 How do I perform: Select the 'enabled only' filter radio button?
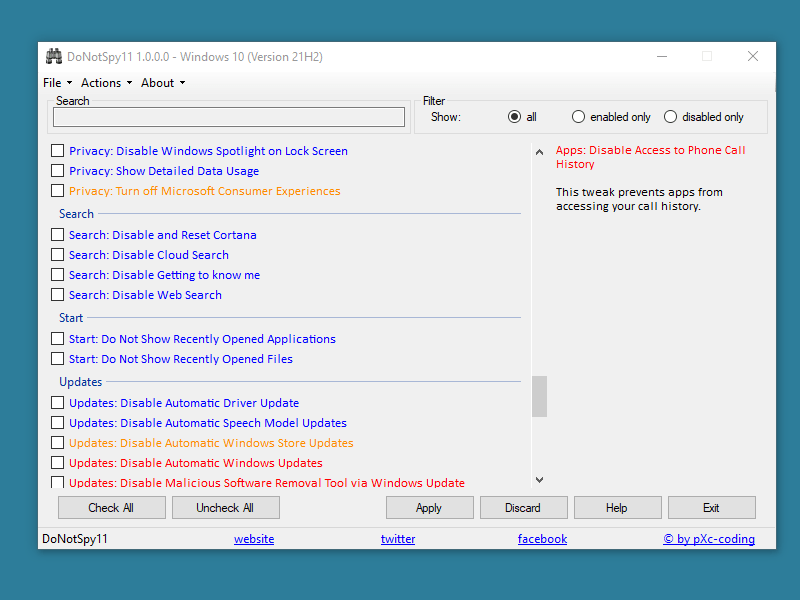578,117
